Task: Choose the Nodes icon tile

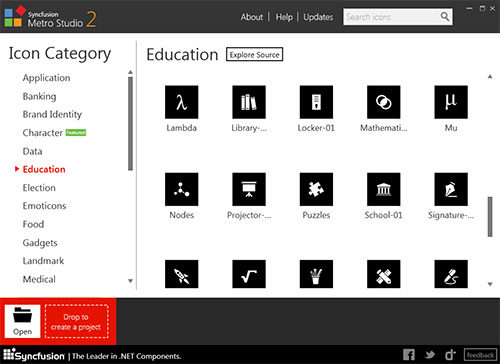Action: pos(182,189)
